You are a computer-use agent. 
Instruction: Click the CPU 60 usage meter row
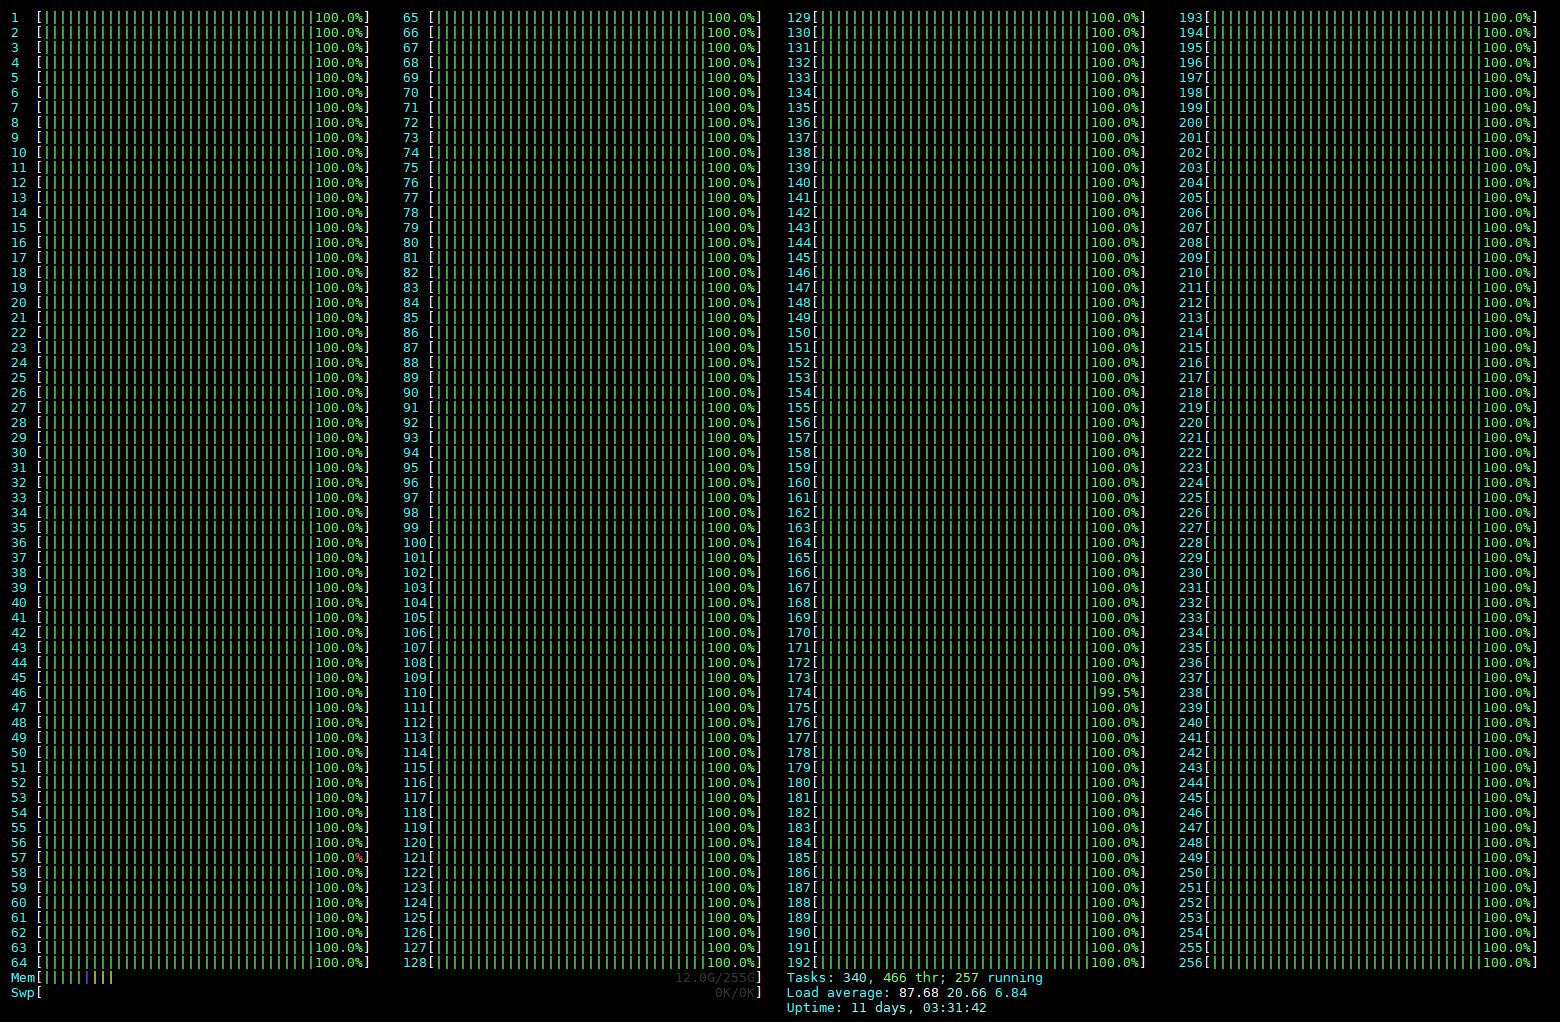click(x=190, y=903)
